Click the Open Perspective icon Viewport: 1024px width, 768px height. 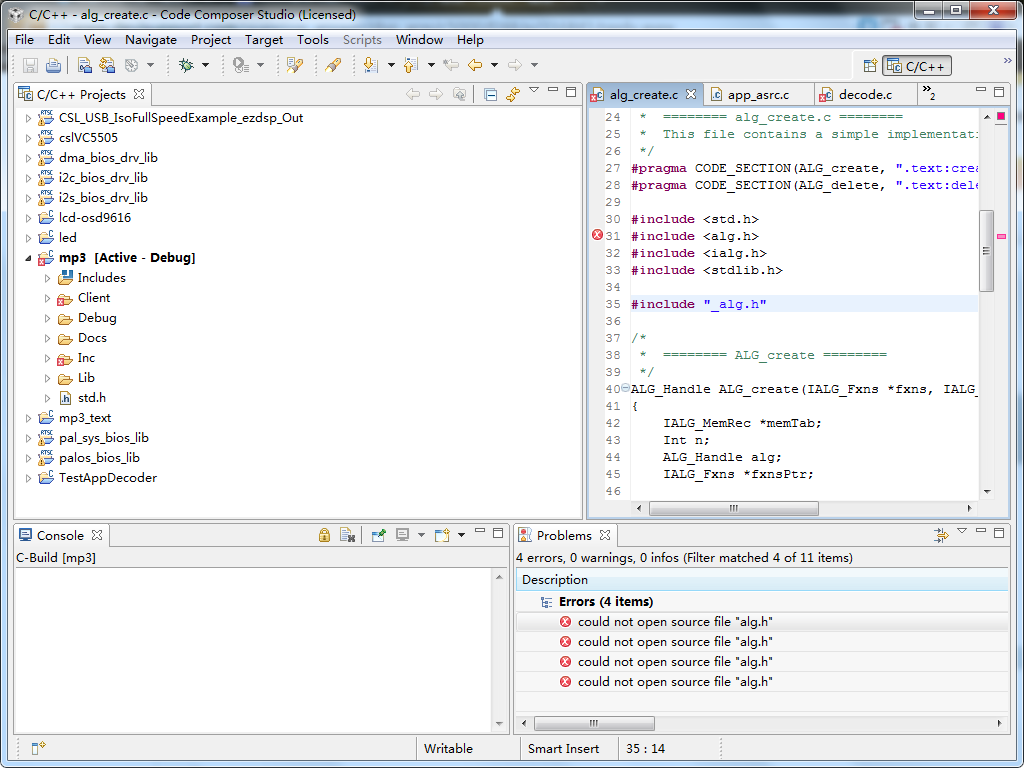point(870,66)
